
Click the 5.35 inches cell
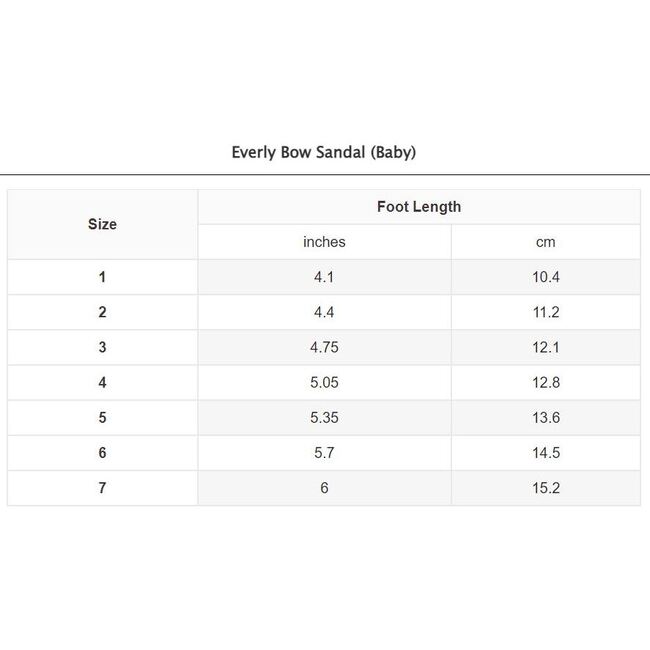[x=324, y=418]
